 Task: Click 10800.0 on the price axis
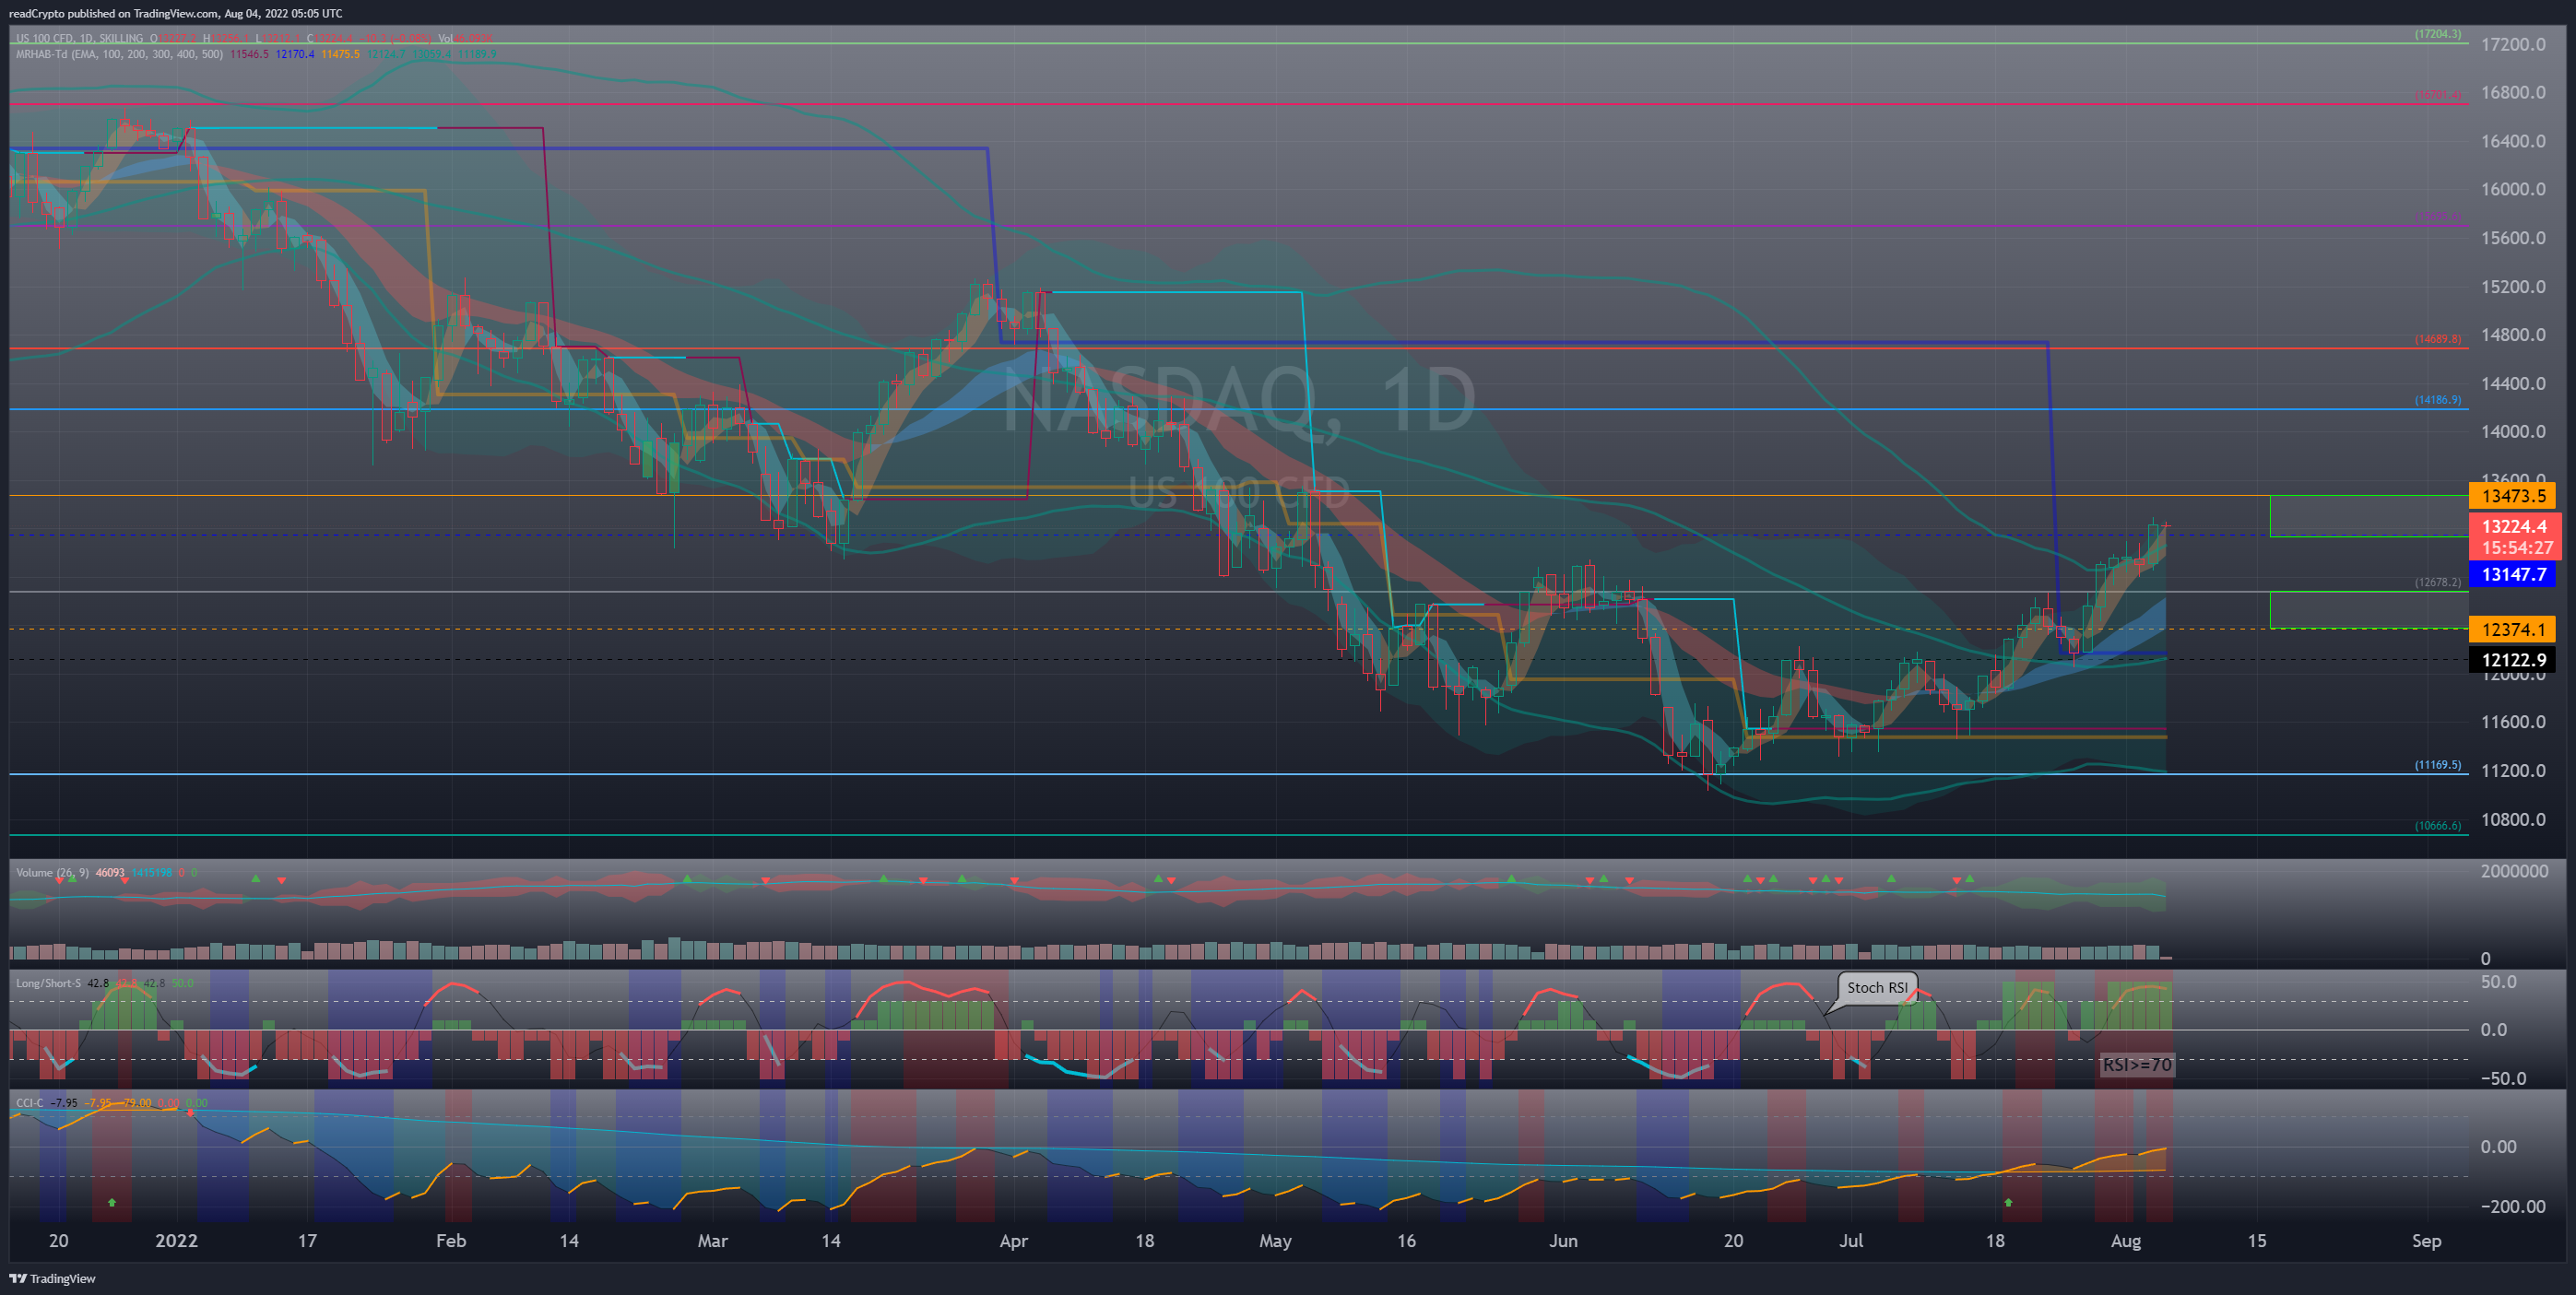[x=2513, y=820]
